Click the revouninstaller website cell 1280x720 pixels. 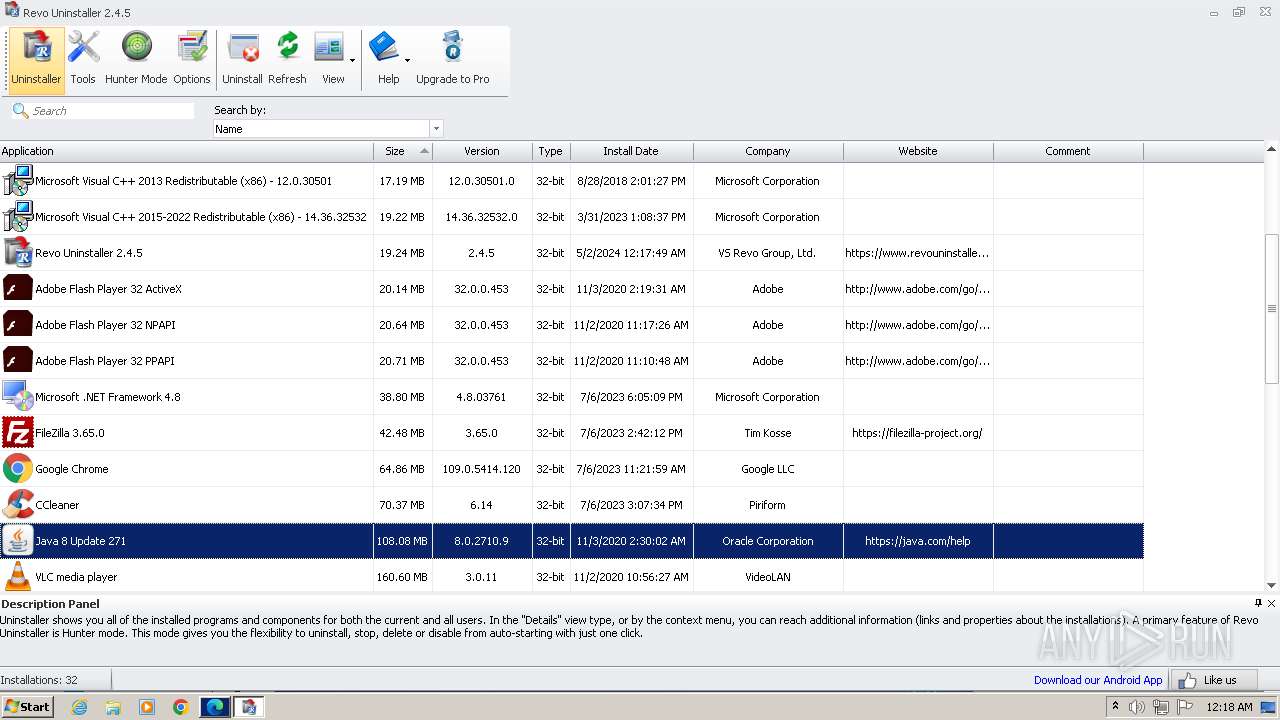[x=918, y=253]
